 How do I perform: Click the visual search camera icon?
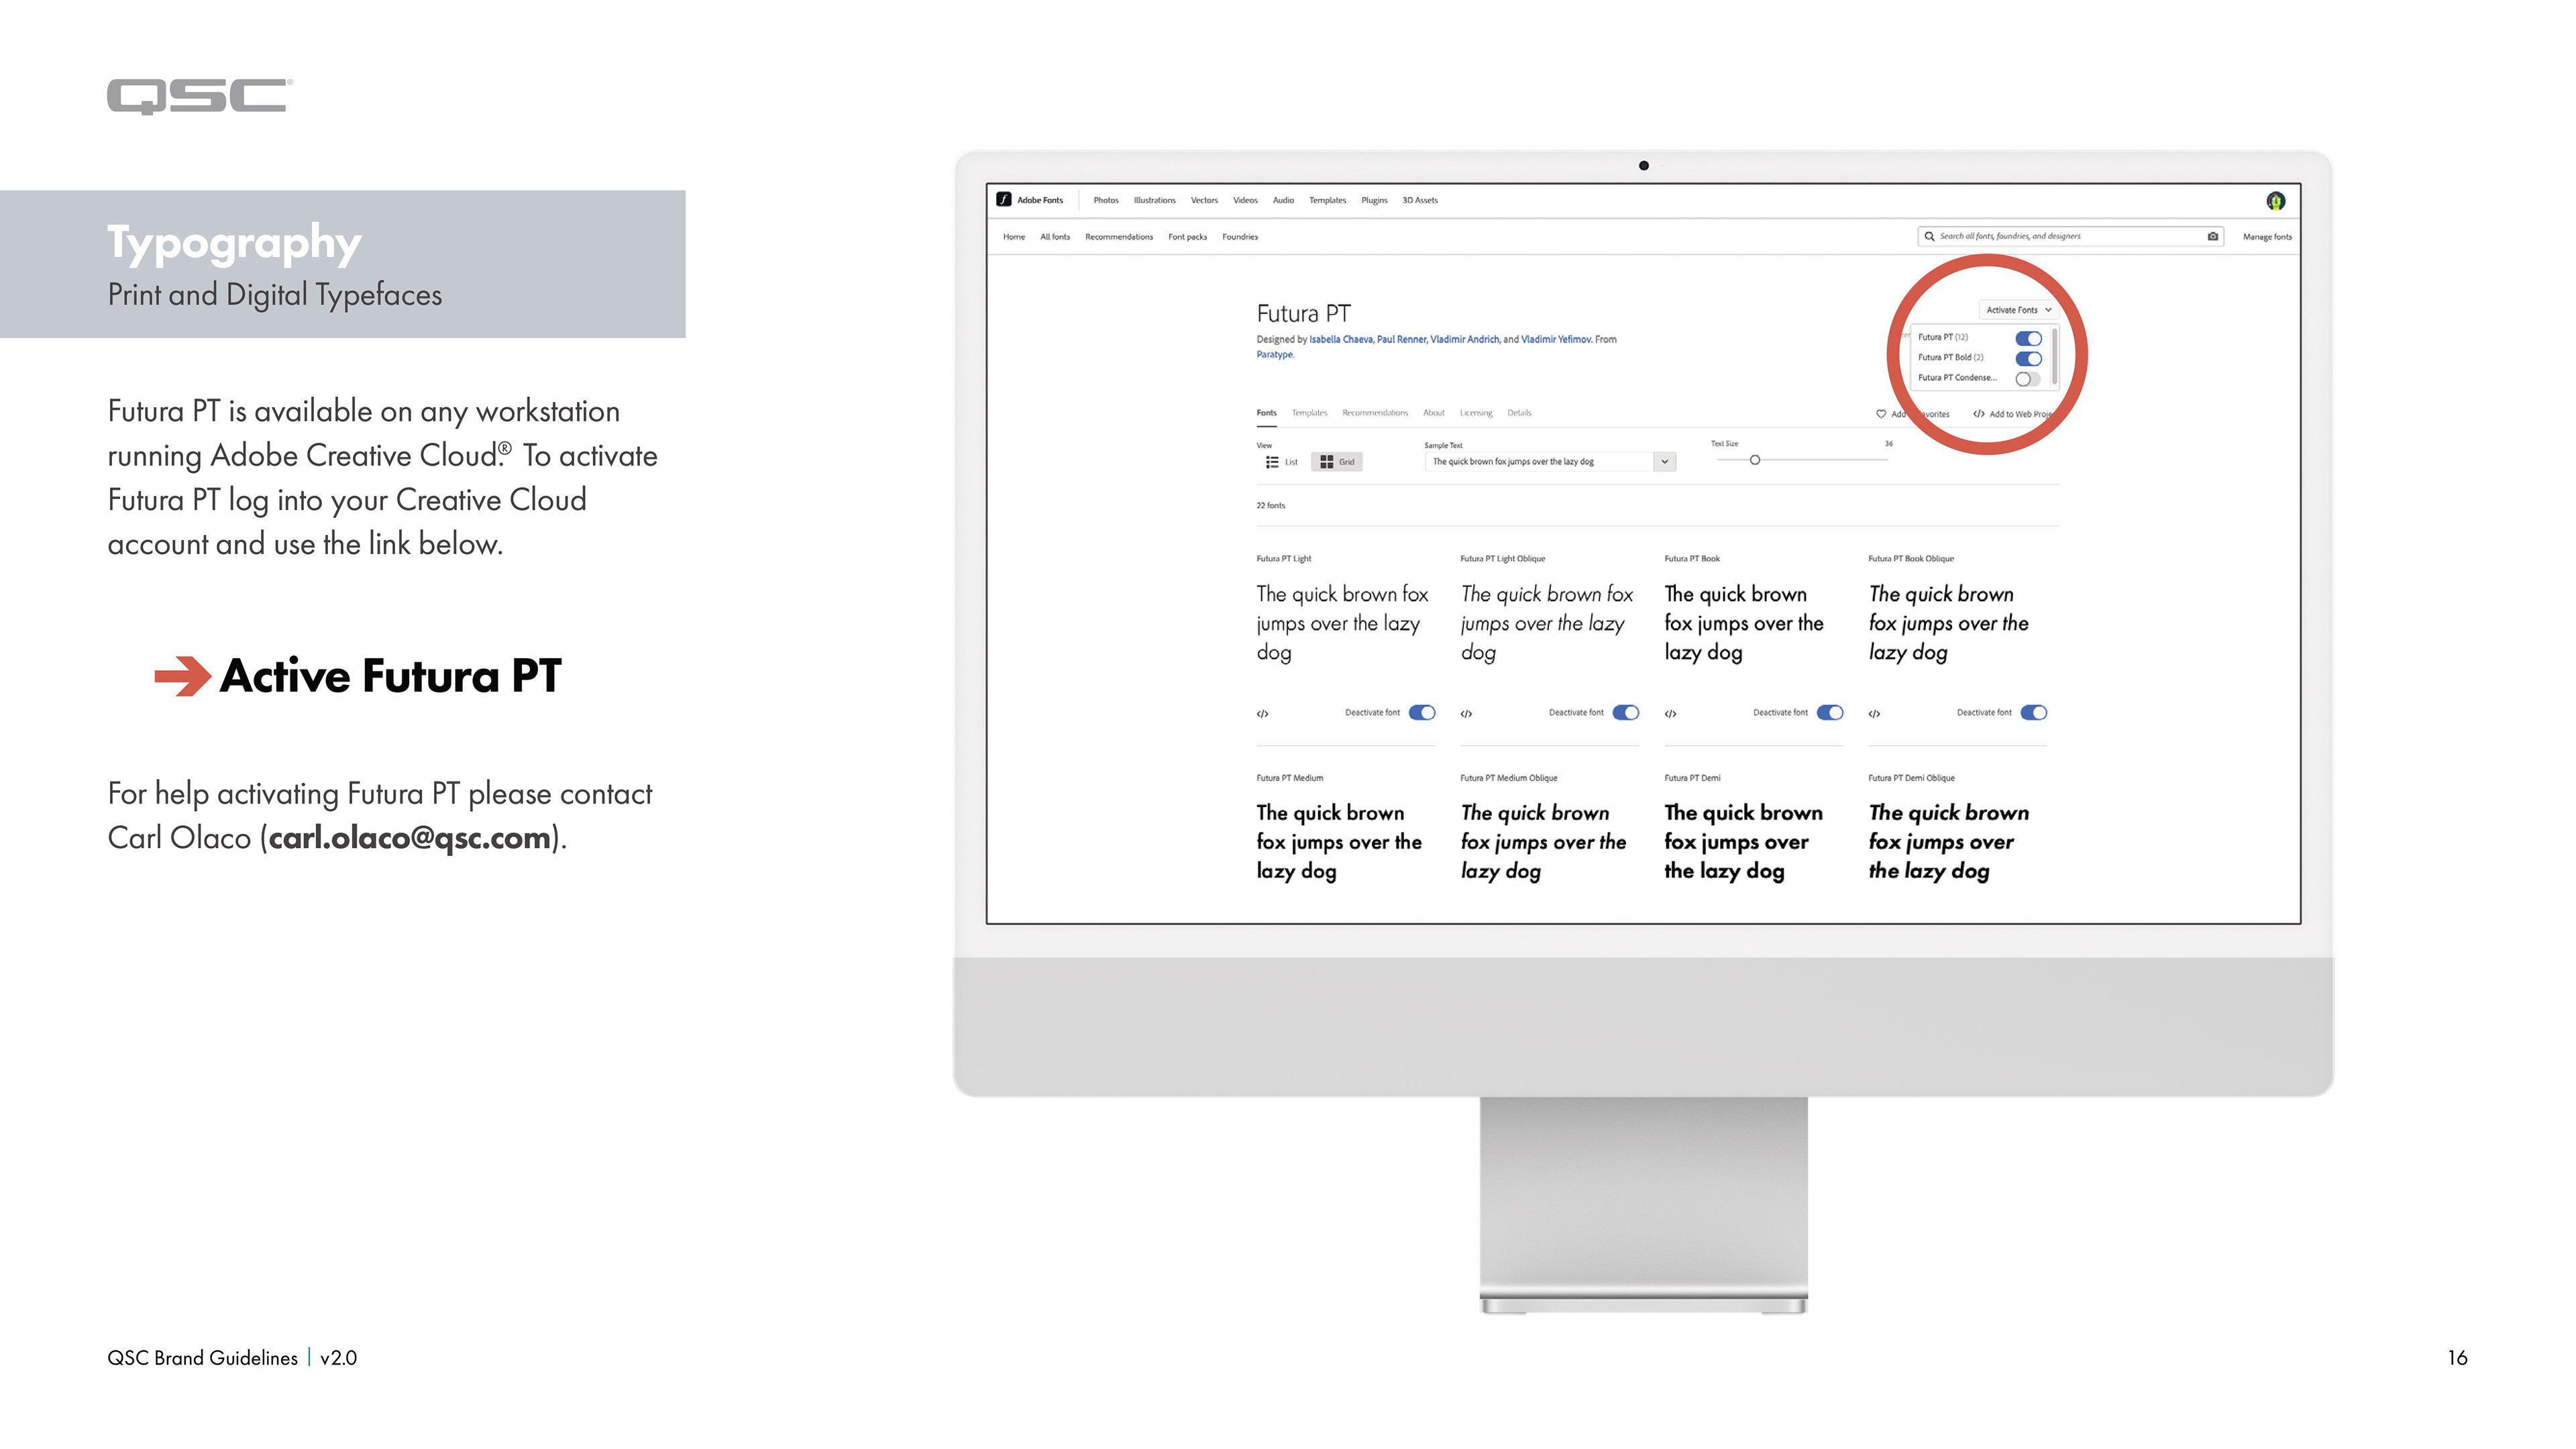click(2212, 237)
